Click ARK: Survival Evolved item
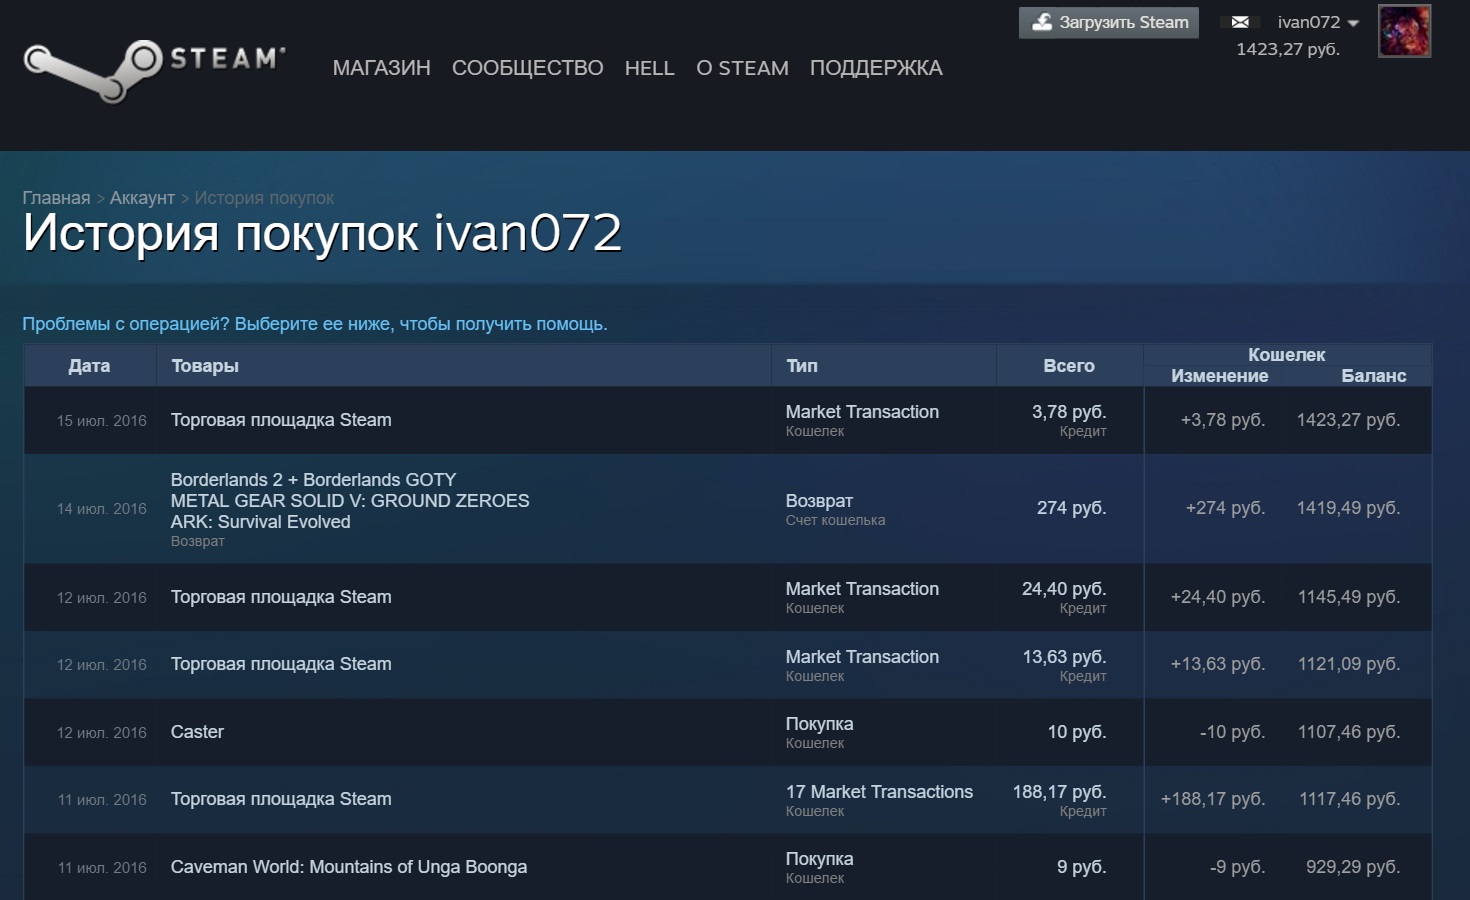 click(260, 522)
